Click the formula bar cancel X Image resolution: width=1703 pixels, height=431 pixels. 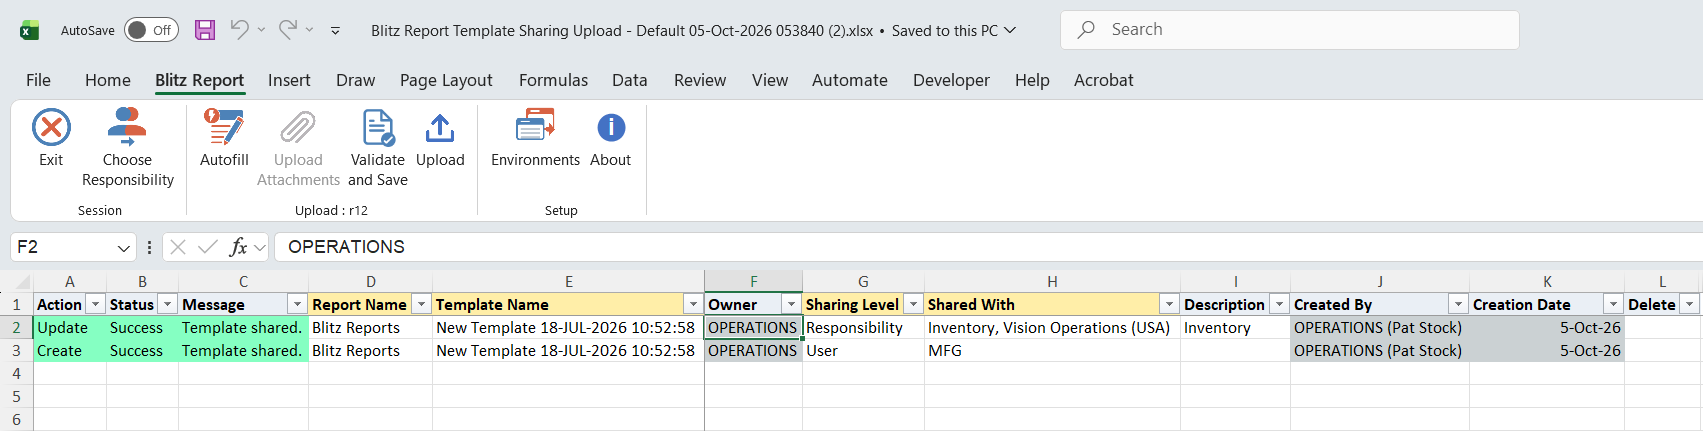point(178,247)
